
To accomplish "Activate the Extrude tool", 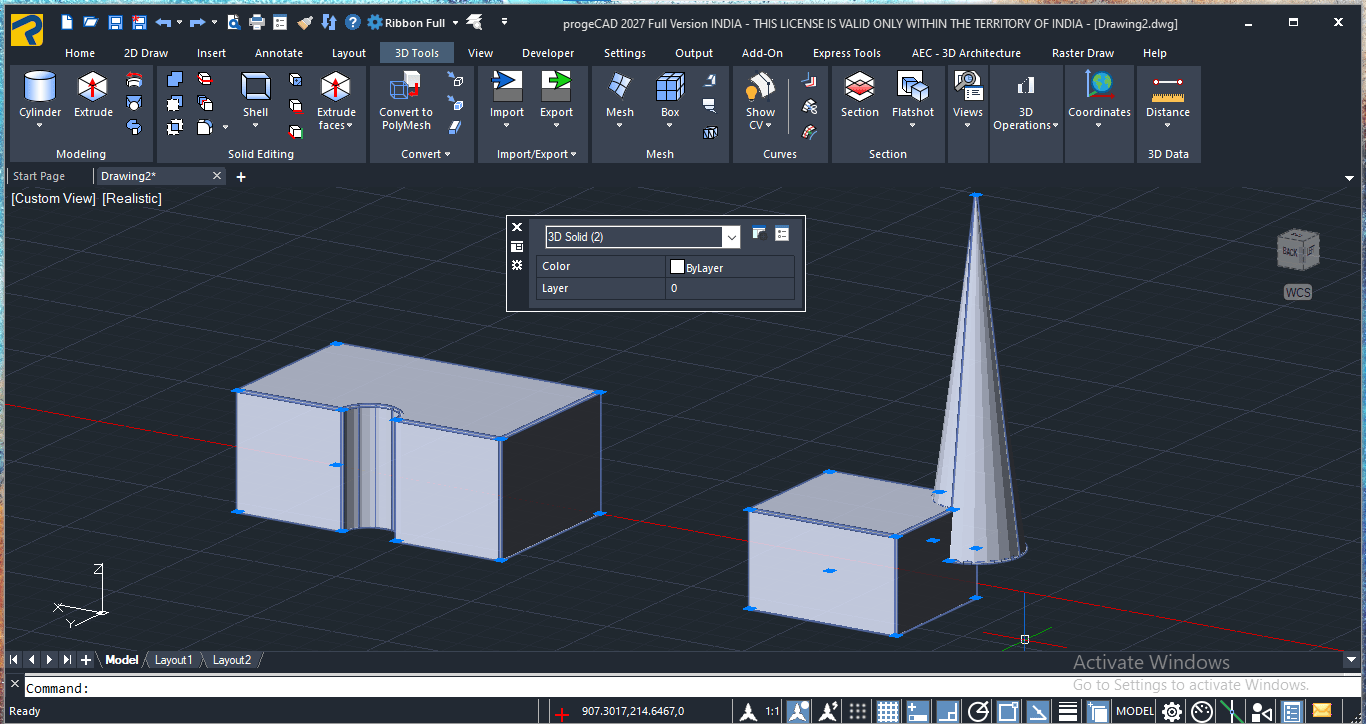I will click(x=93, y=95).
